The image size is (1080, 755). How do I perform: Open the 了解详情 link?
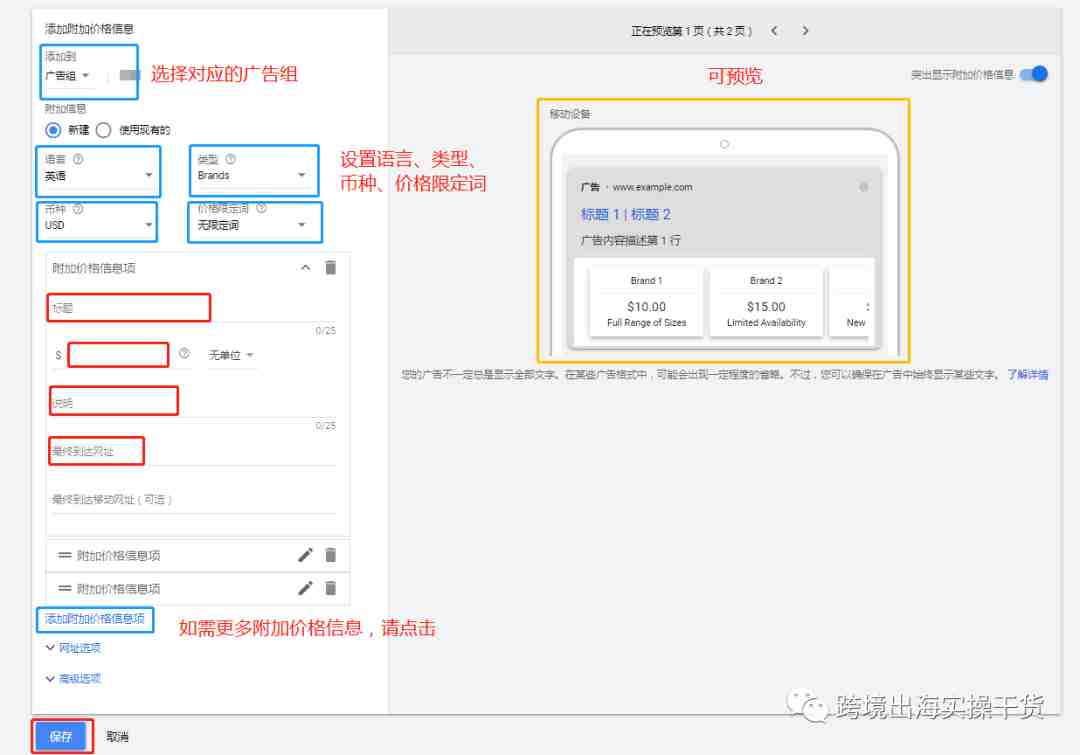[1028, 375]
